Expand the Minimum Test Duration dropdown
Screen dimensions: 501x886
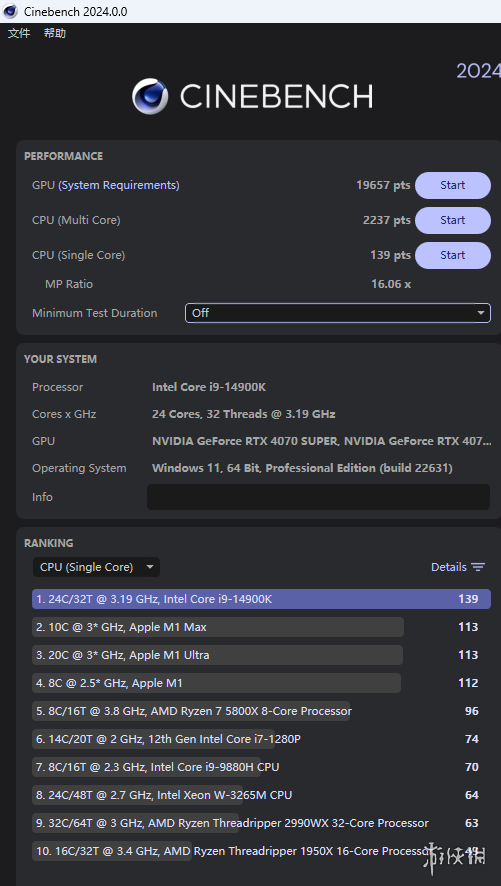(338, 313)
